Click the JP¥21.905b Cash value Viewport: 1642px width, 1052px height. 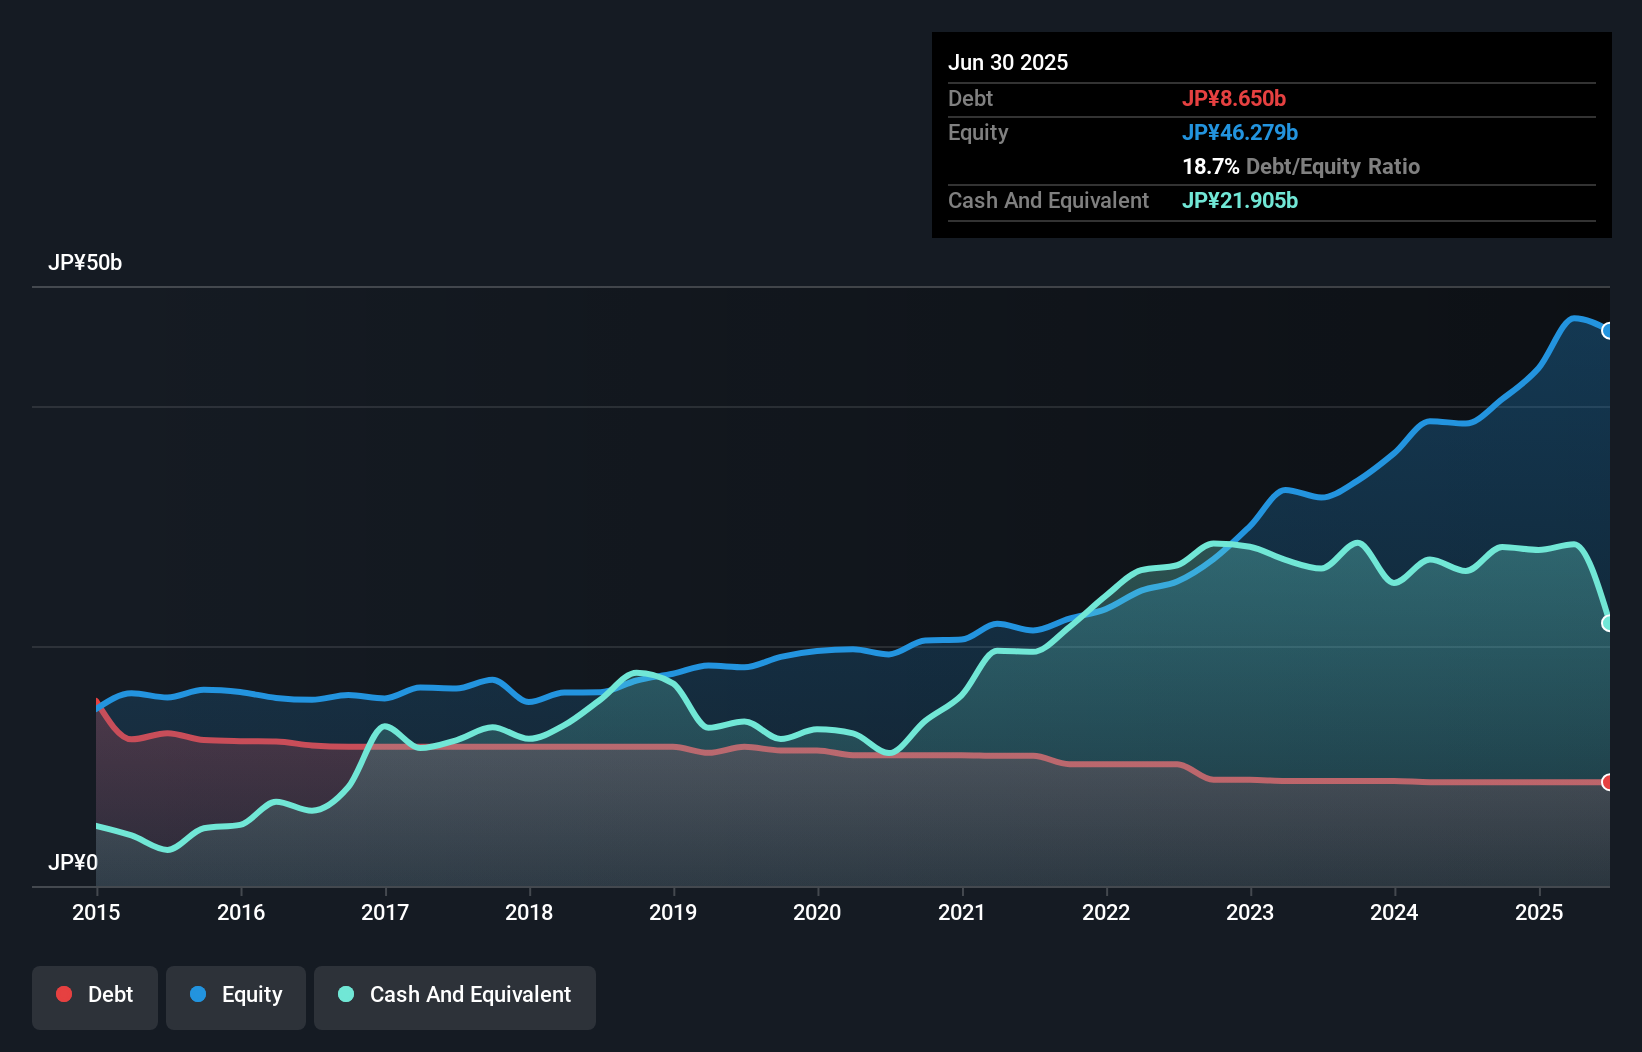[1239, 200]
